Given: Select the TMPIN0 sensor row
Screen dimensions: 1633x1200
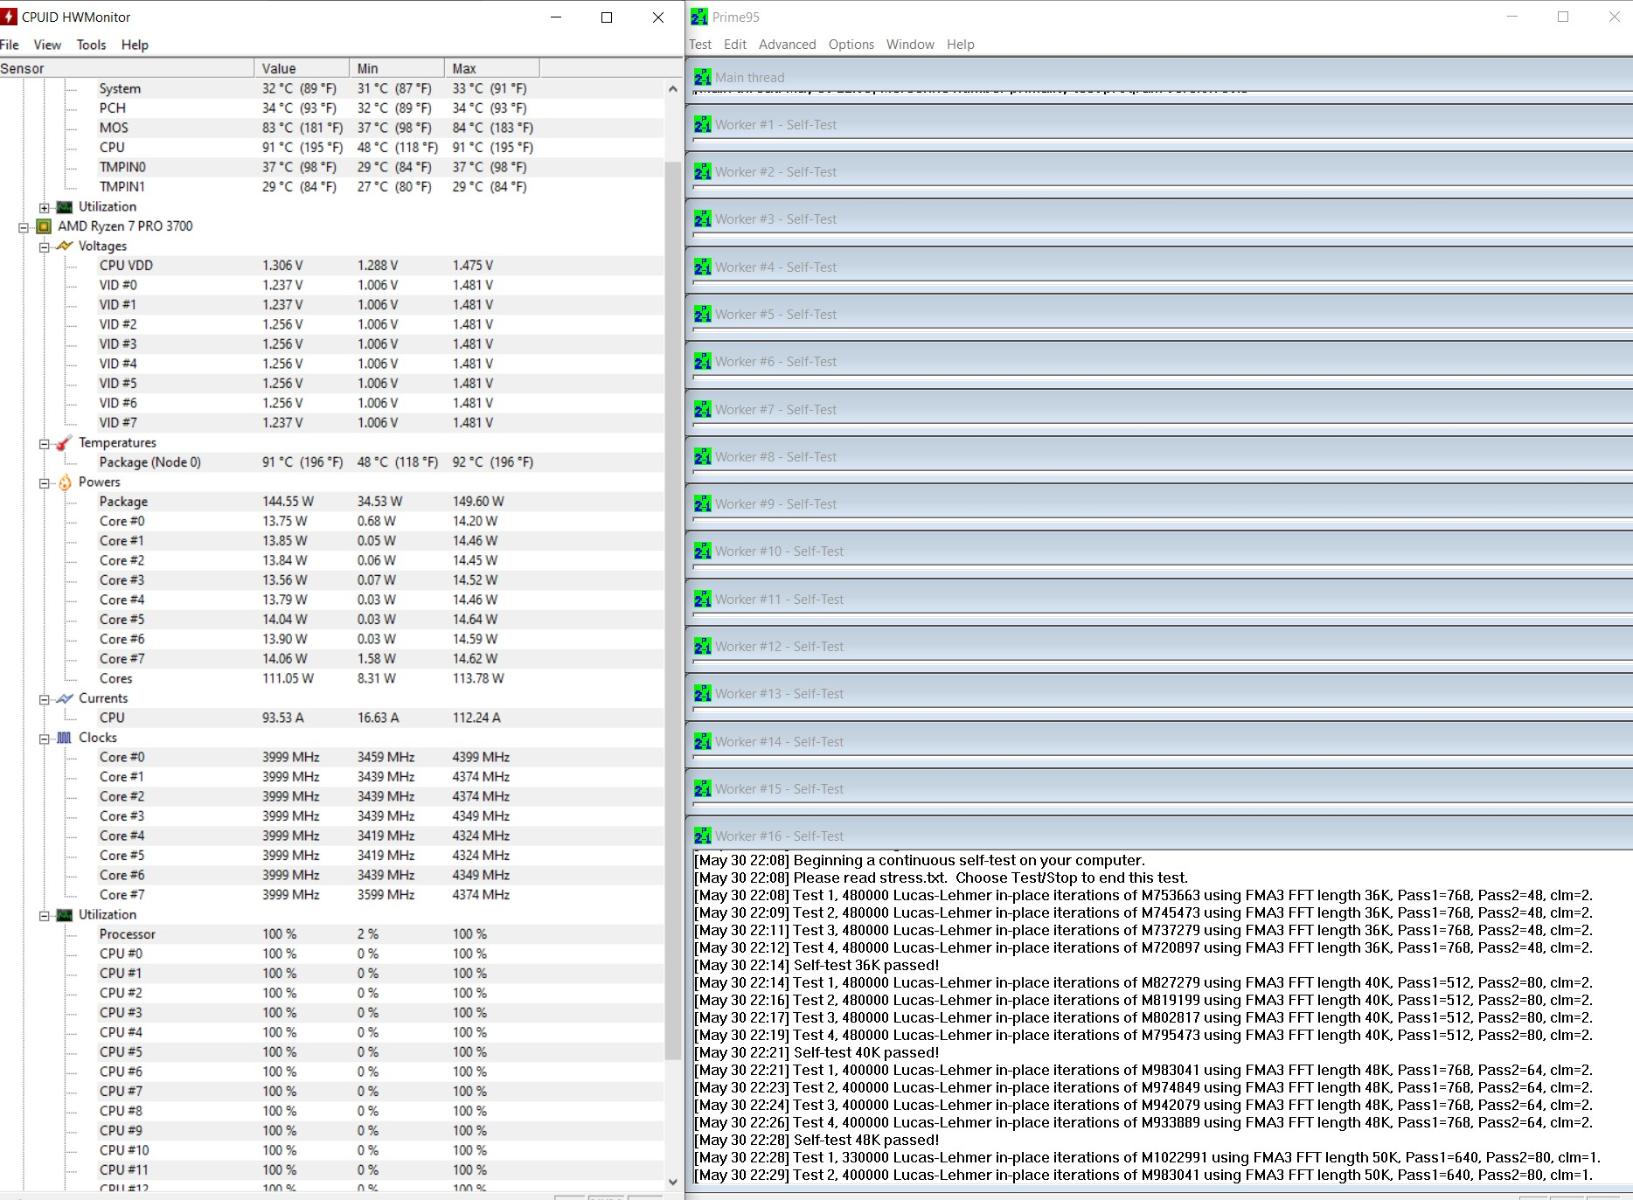Looking at the screenshot, I should tap(332, 167).
